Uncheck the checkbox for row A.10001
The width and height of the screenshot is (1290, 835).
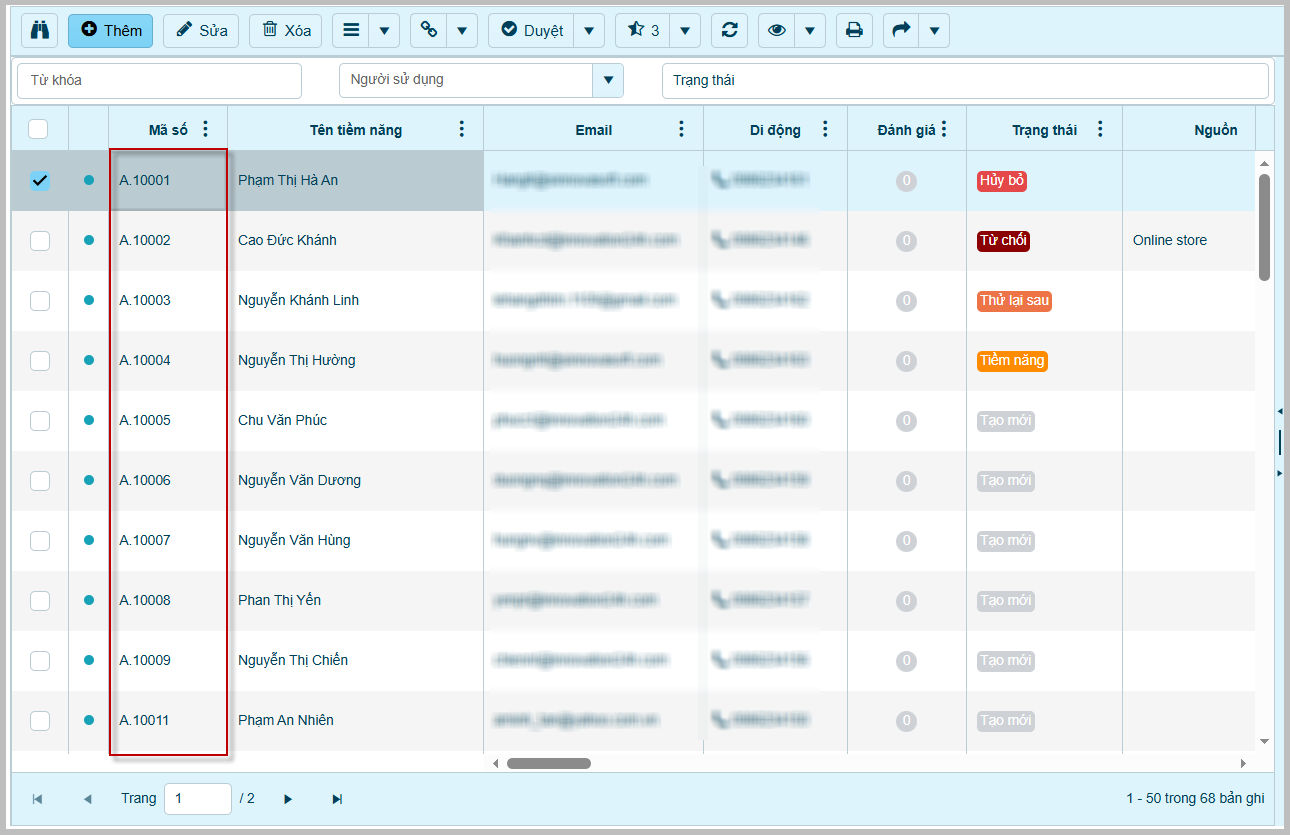(40, 180)
